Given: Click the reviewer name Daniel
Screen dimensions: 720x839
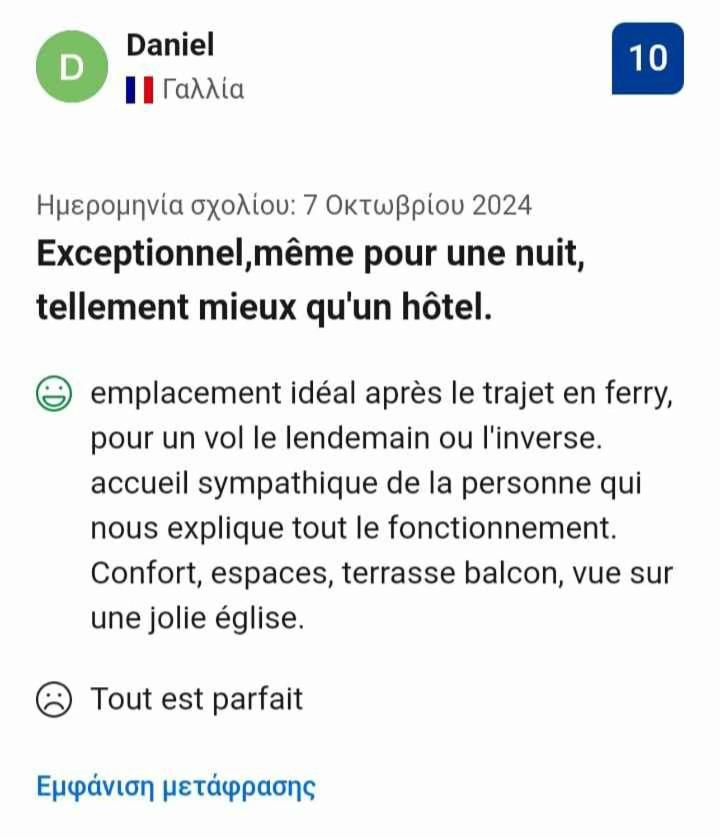Looking at the screenshot, I should point(170,44).
